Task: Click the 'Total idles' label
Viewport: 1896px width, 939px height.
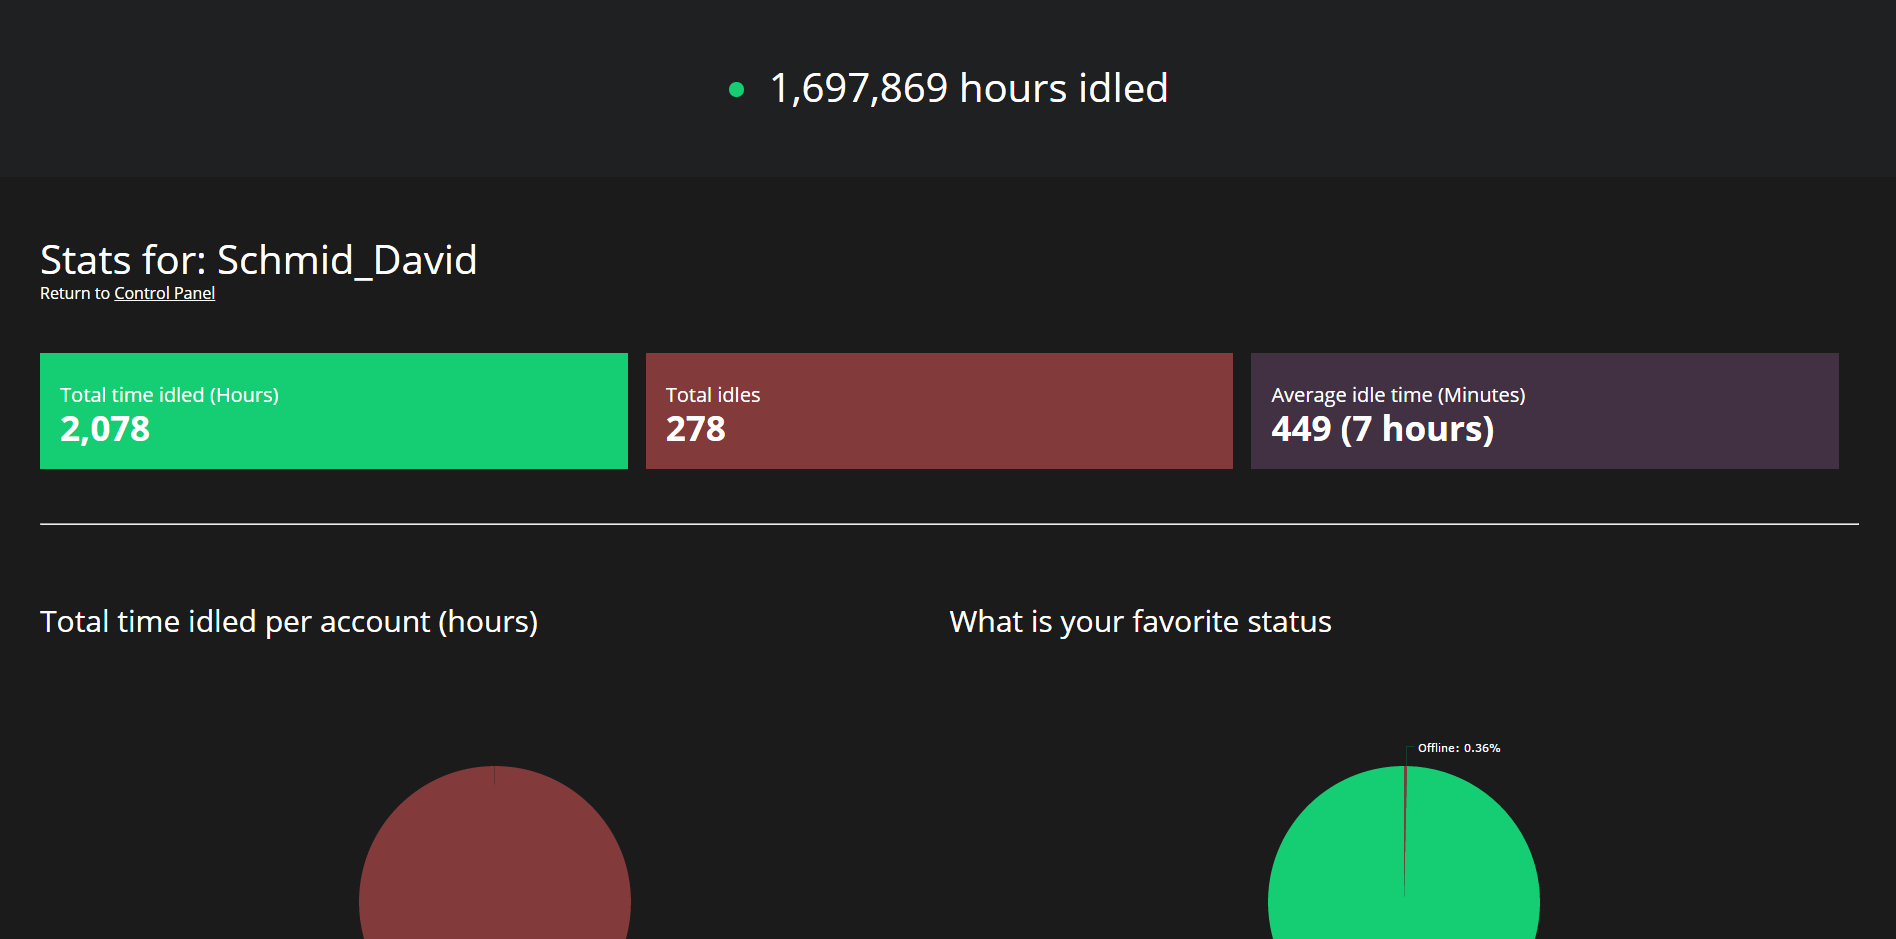Action: (713, 395)
